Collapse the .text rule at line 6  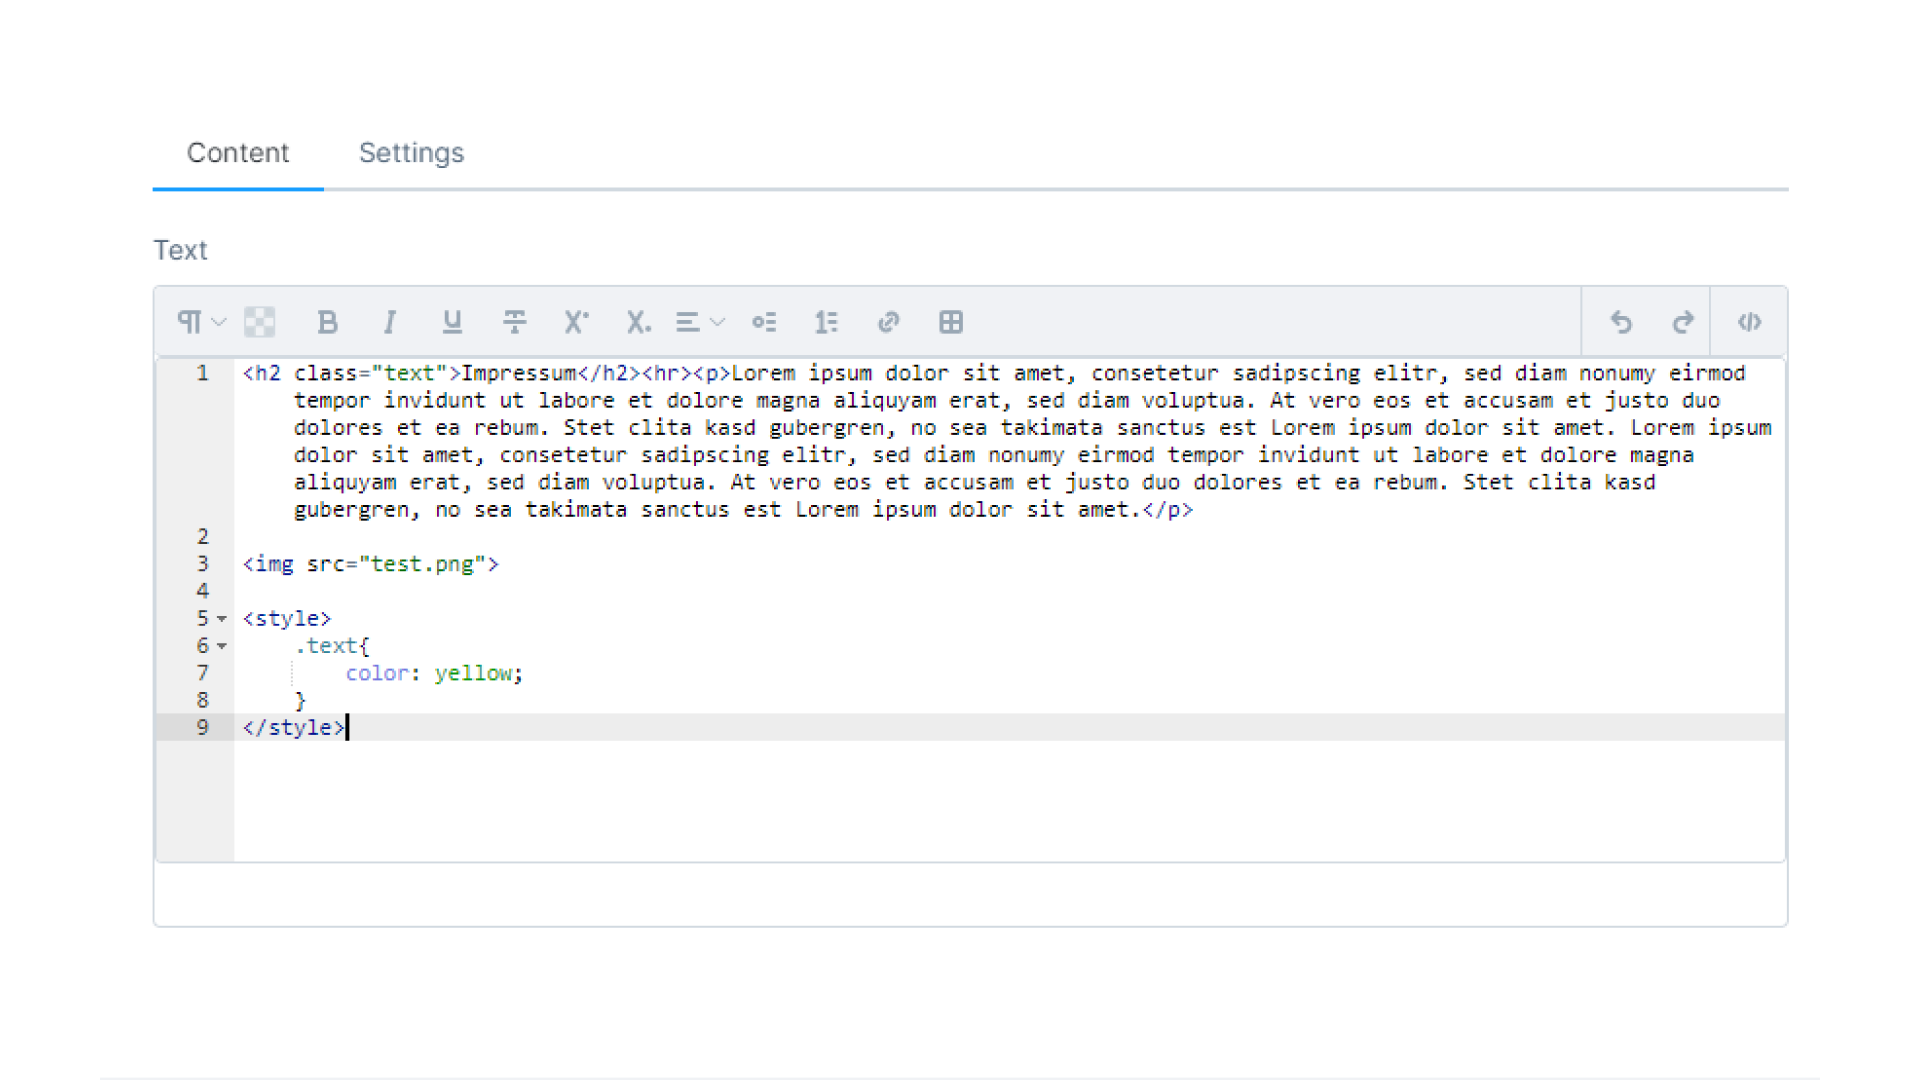[222, 646]
